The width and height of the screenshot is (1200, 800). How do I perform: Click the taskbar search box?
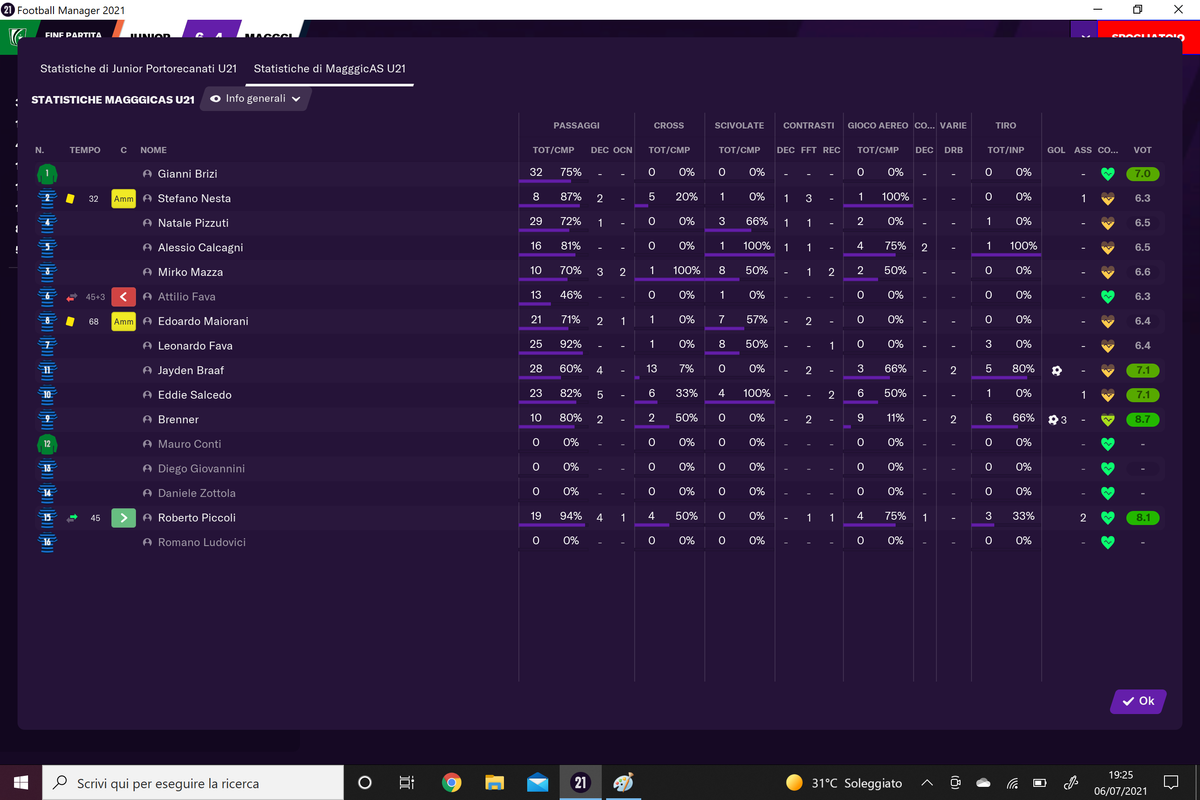(x=192, y=783)
